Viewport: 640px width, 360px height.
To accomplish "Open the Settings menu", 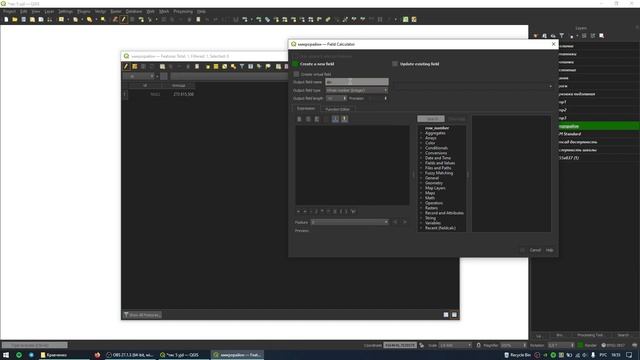I will [65, 11].
